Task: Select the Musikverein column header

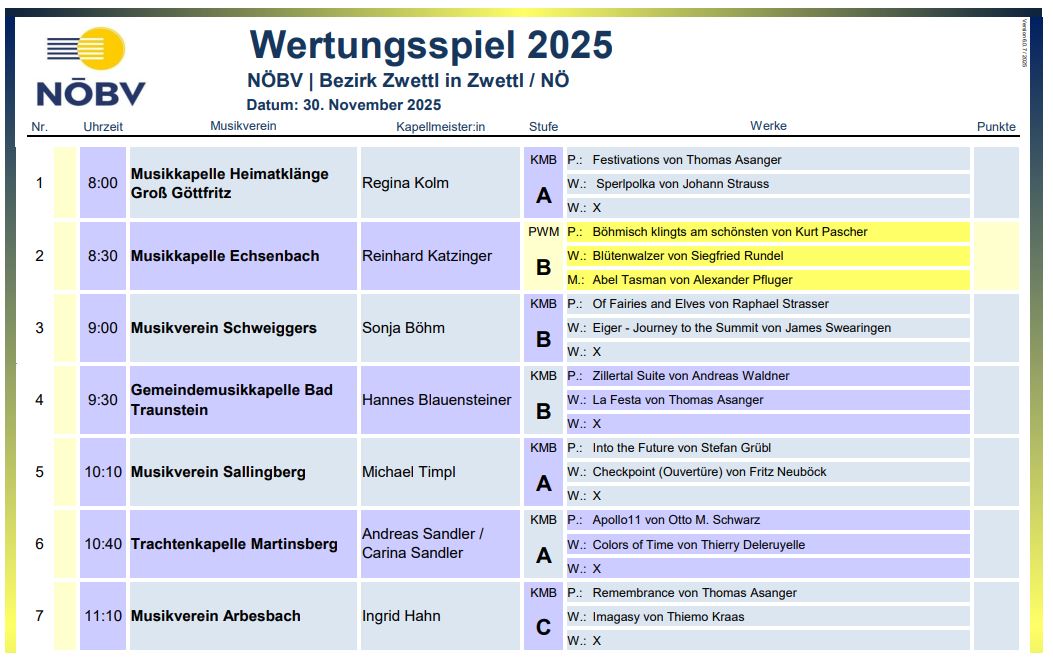Action: pos(243,126)
